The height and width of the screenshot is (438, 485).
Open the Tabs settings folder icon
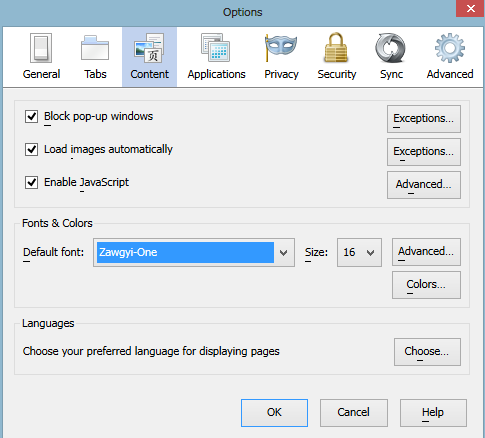[x=95, y=48]
